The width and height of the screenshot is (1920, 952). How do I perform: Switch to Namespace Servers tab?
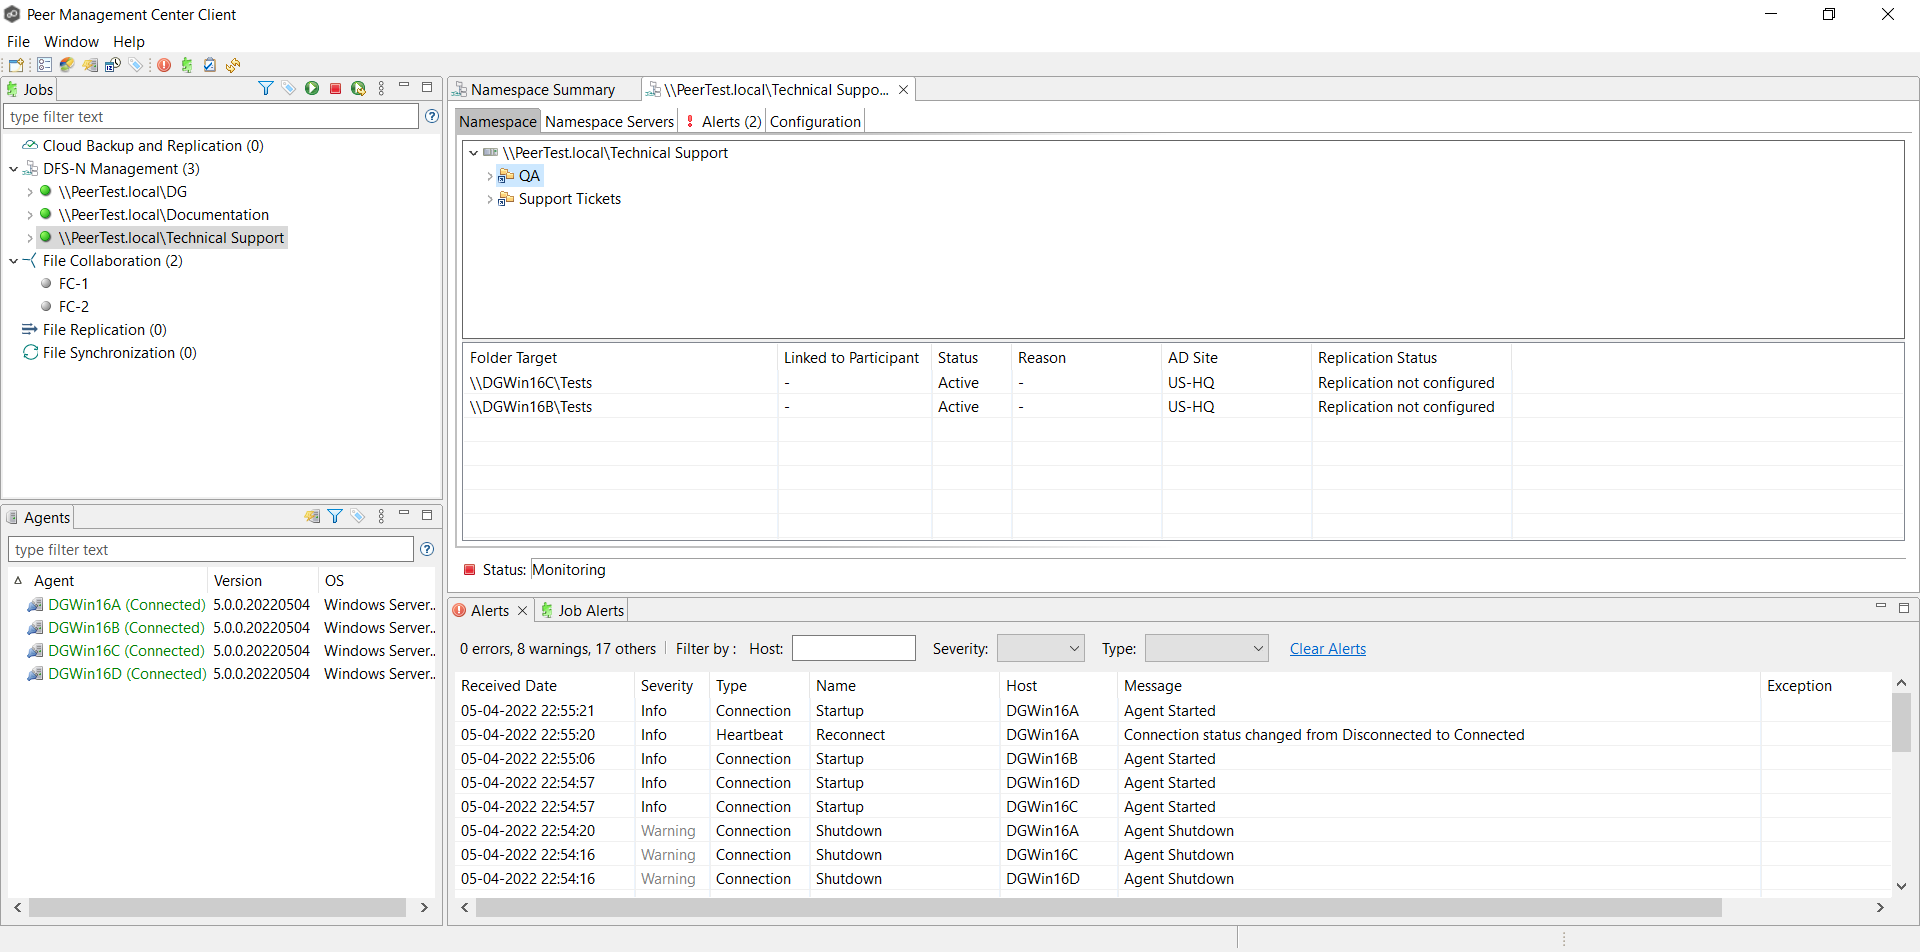(610, 121)
